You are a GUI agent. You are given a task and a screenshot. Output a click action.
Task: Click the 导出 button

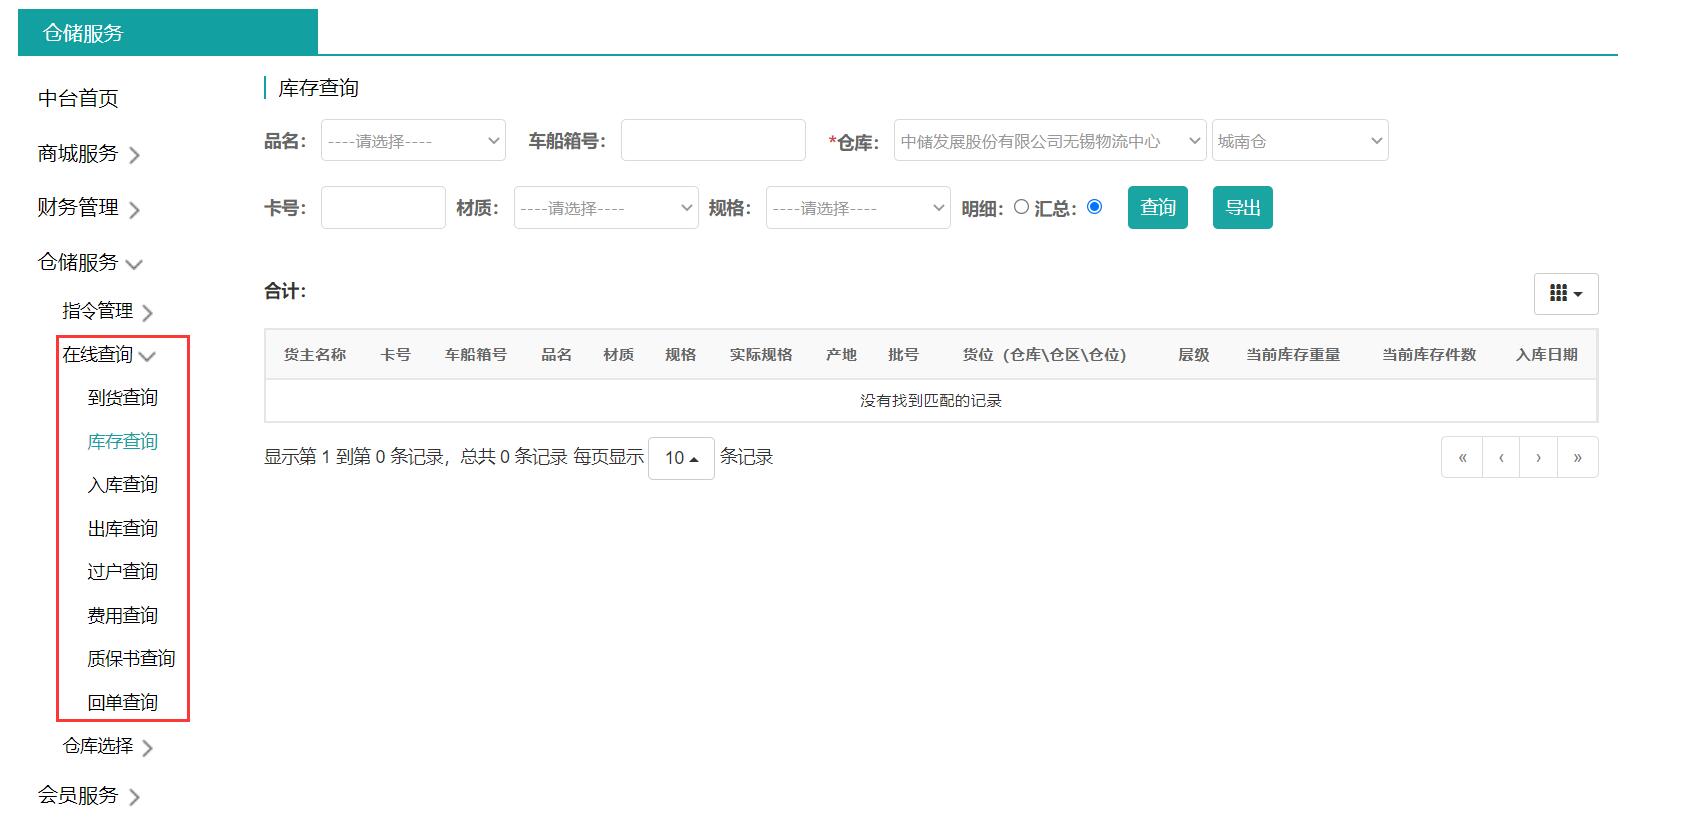click(1242, 208)
